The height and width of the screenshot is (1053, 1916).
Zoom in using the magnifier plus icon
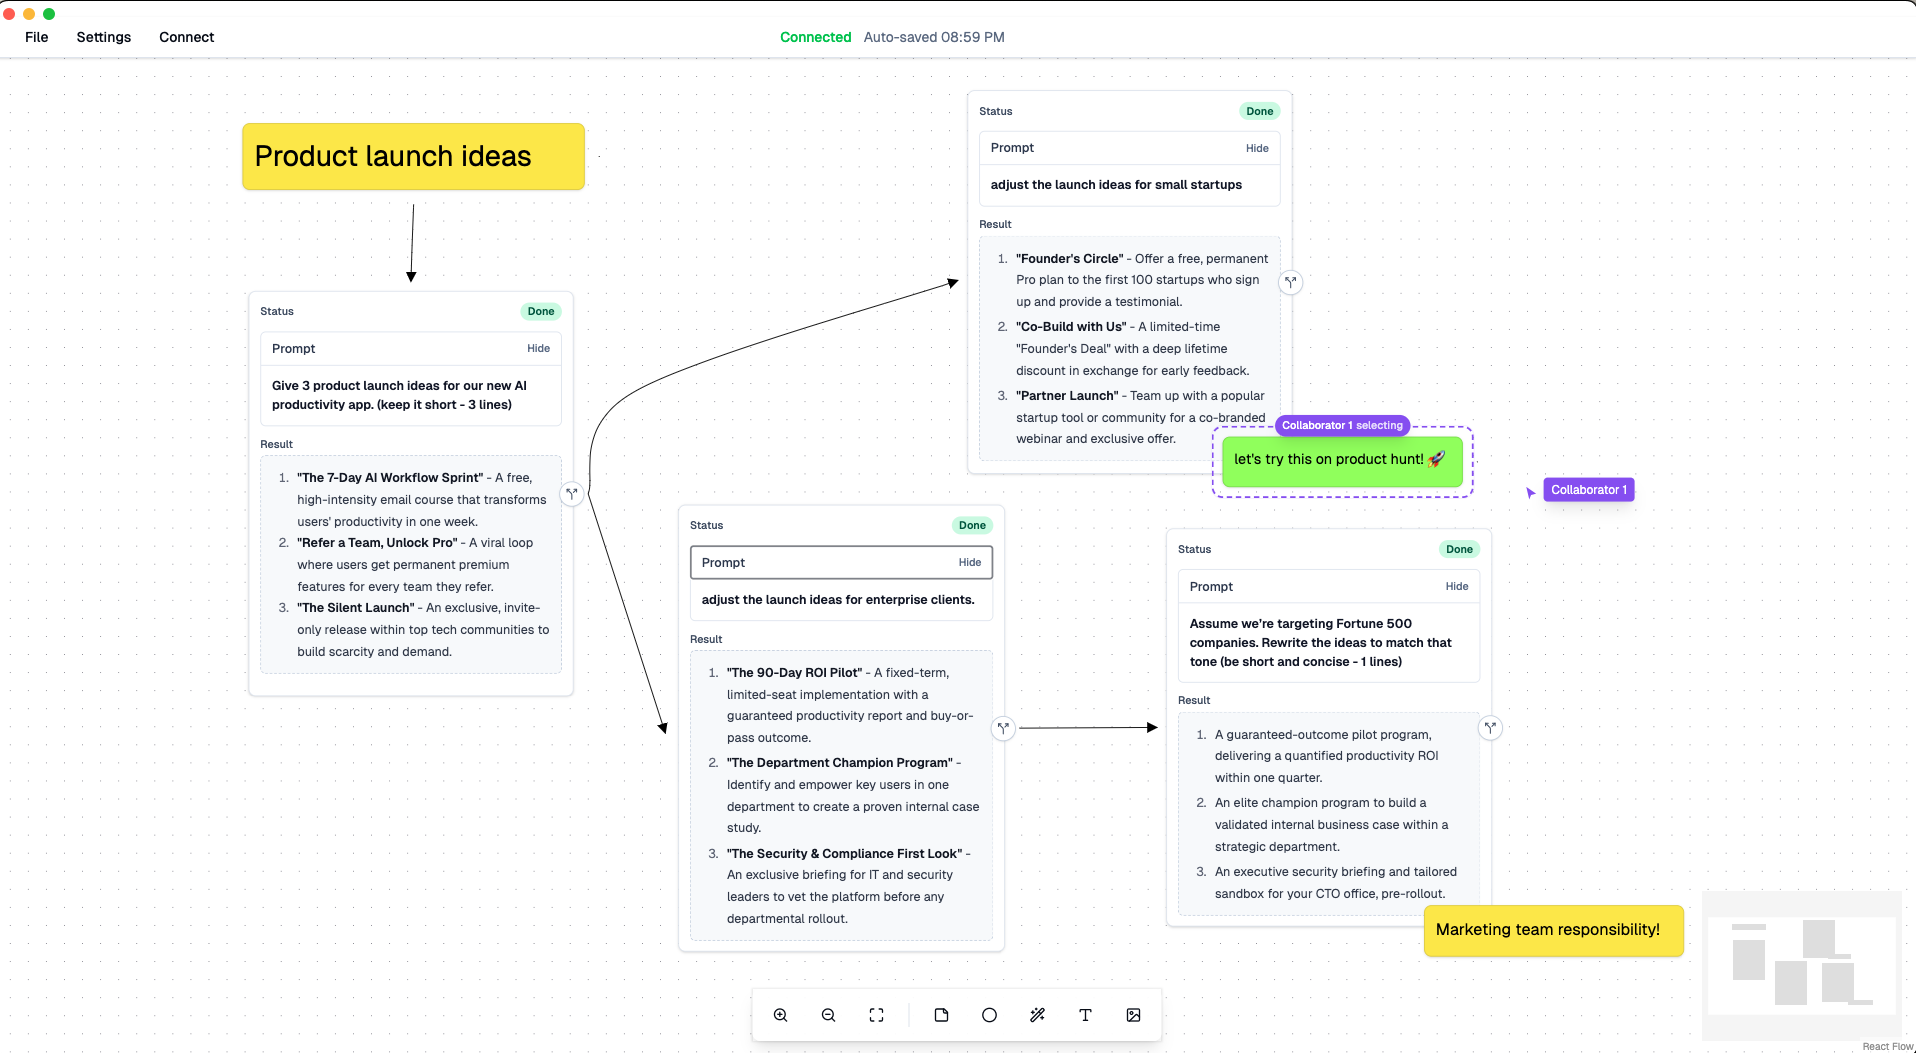pos(780,1015)
